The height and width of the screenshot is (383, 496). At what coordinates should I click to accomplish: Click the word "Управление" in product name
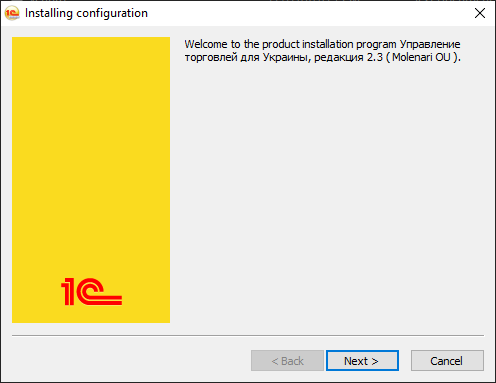(430, 44)
